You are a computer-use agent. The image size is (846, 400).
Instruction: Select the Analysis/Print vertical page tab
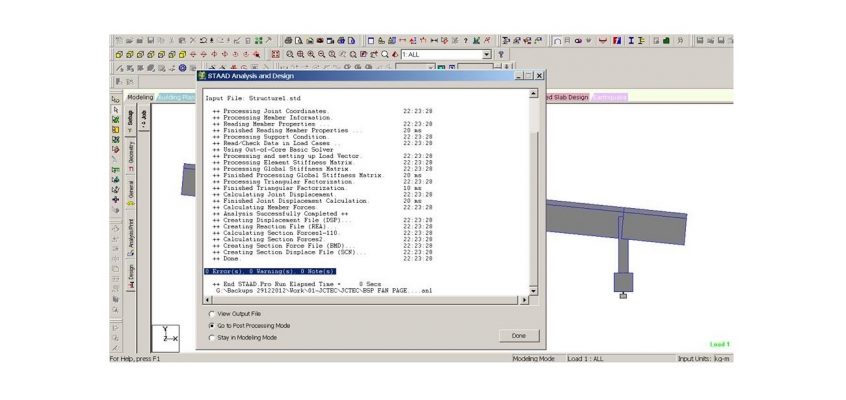click(x=131, y=236)
